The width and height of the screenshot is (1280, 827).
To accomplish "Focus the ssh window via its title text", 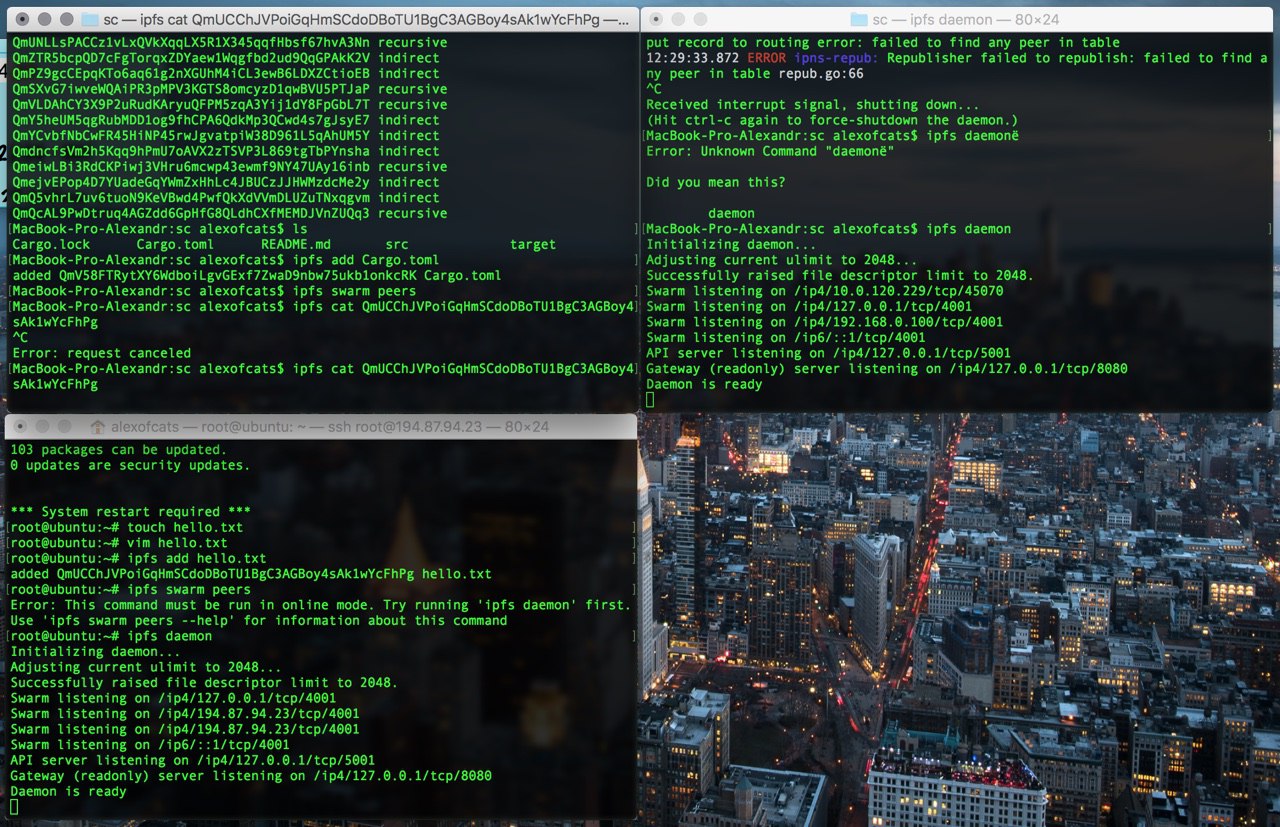I will coord(330,427).
